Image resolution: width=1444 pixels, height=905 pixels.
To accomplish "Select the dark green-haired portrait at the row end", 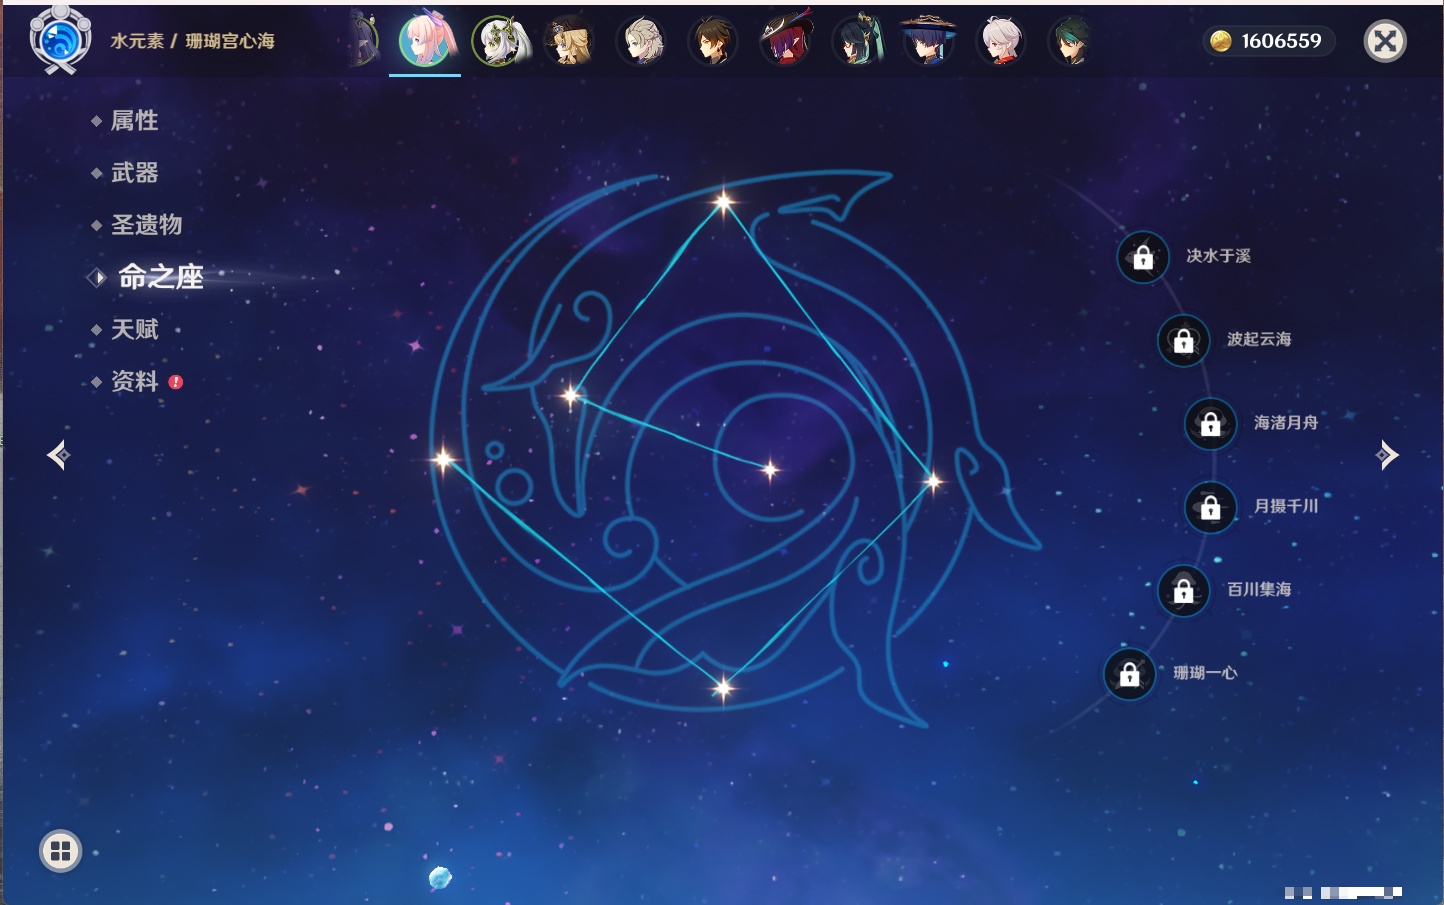I will (1071, 42).
